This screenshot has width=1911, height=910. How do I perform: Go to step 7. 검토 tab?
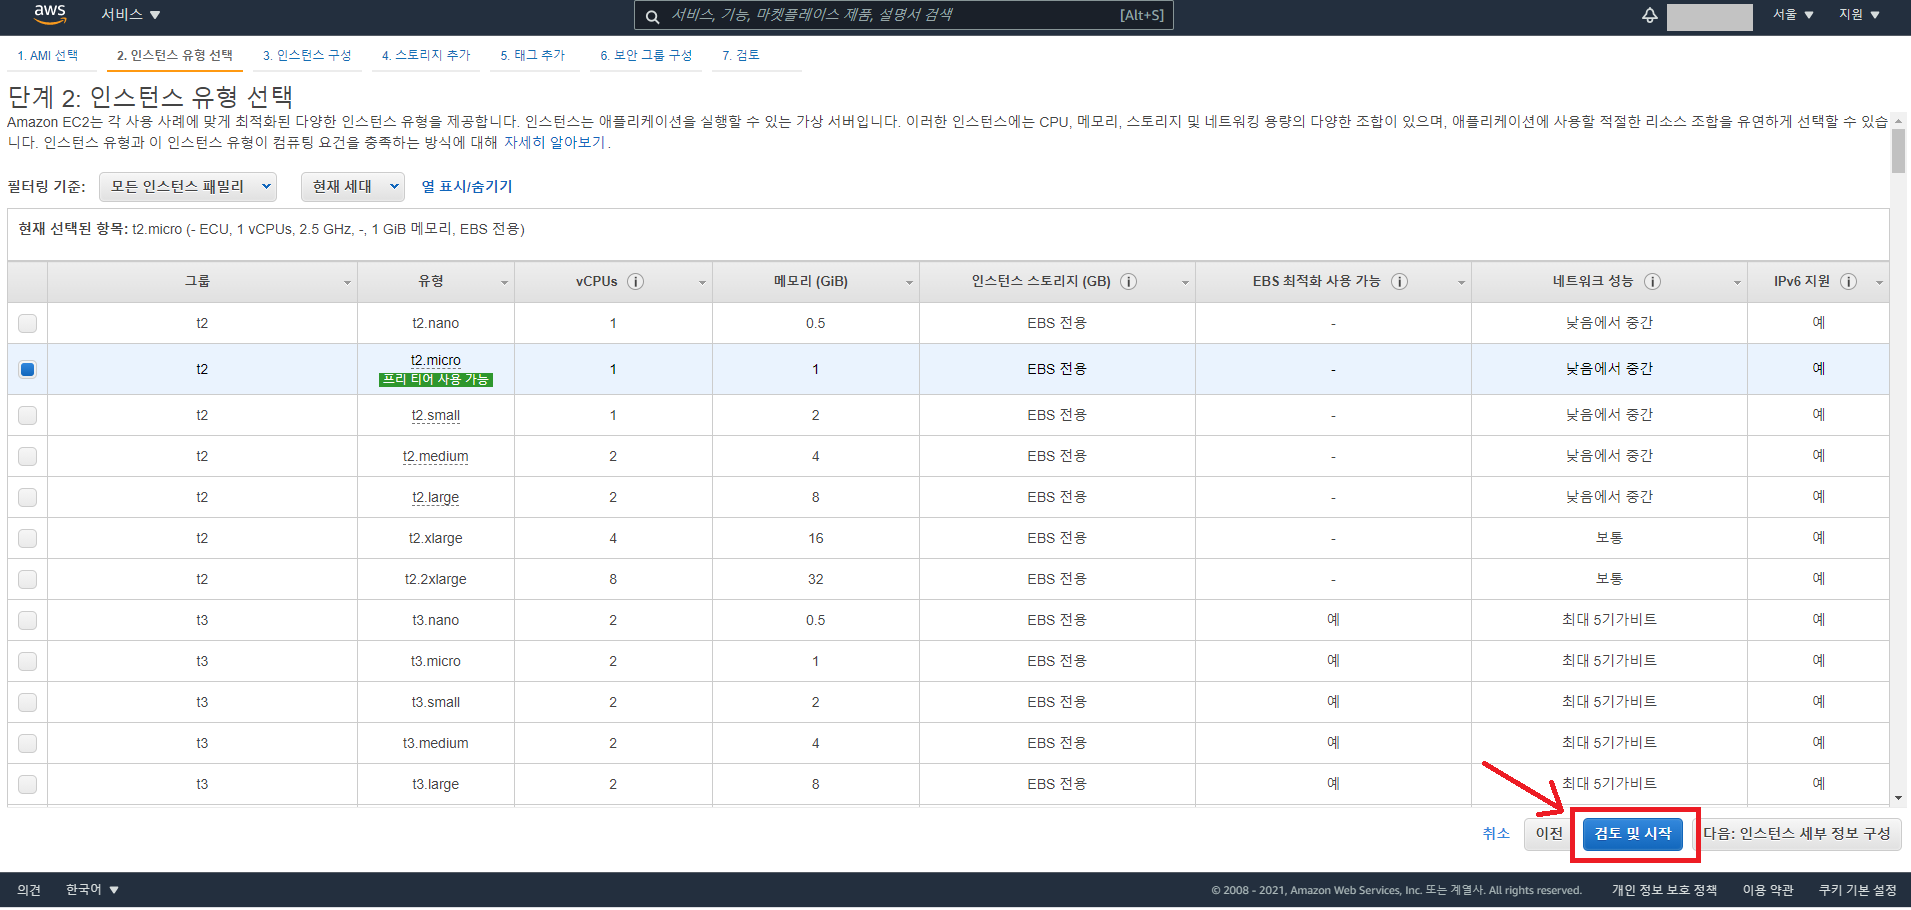[741, 56]
